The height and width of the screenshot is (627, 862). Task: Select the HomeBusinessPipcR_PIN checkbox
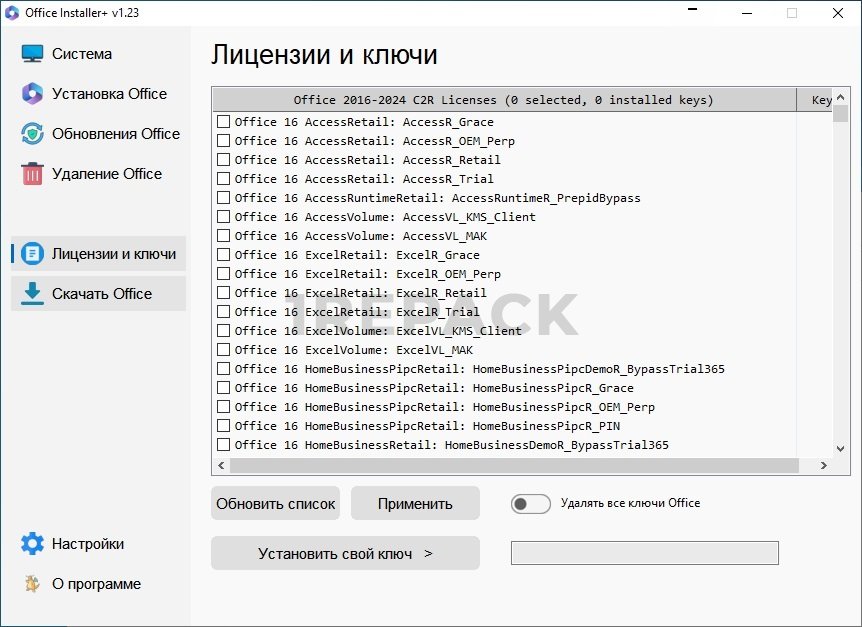pos(224,426)
